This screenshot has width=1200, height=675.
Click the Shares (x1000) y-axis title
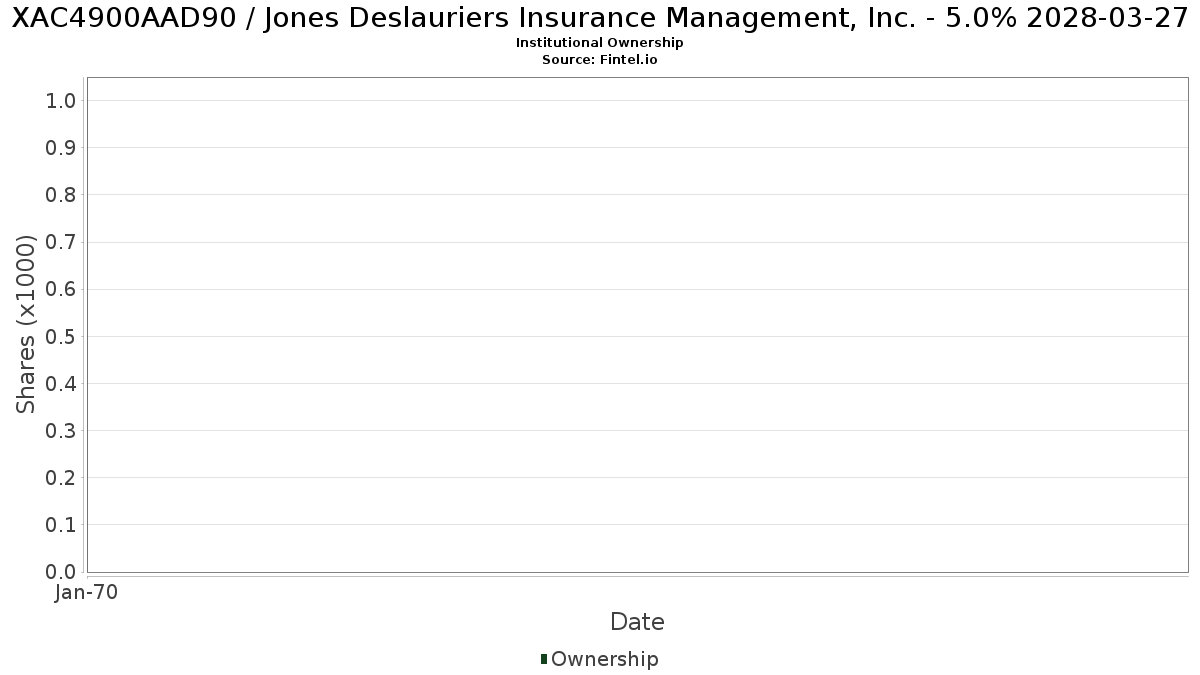pyautogui.click(x=27, y=324)
